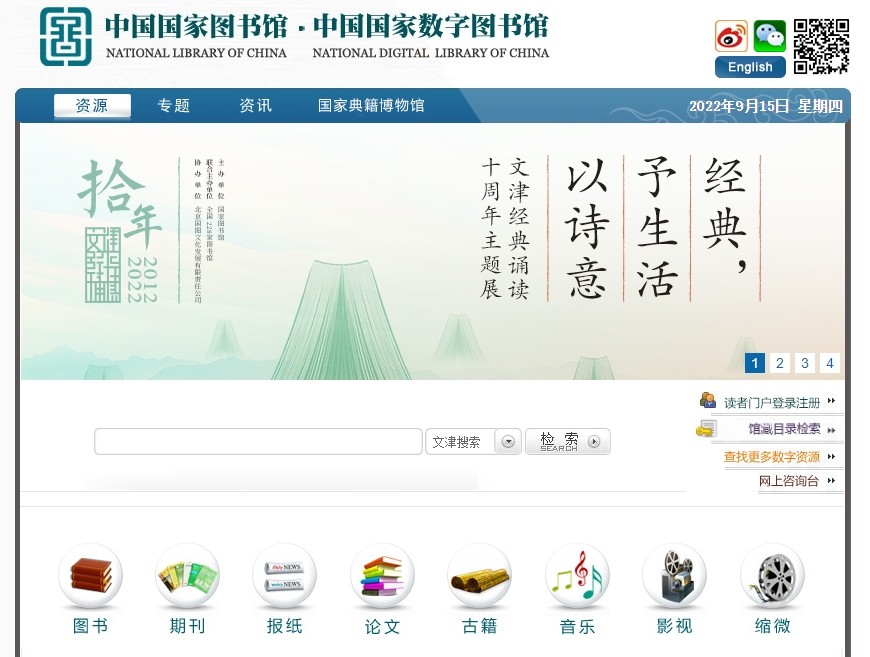Click the catalog search key icon
This screenshot has width=870, height=657.
[706, 428]
